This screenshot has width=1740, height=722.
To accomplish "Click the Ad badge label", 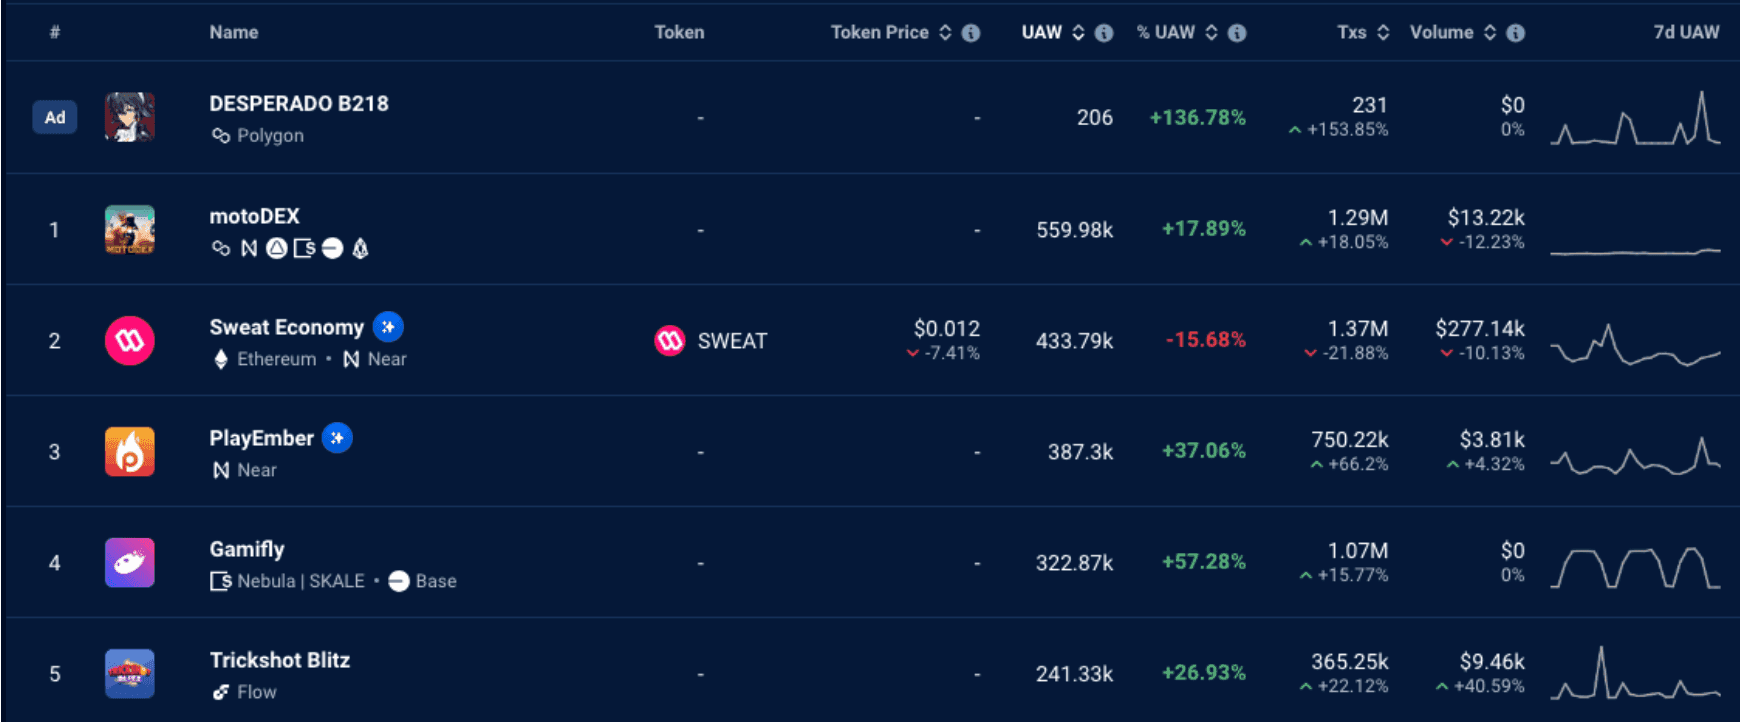I will [55, 117].
